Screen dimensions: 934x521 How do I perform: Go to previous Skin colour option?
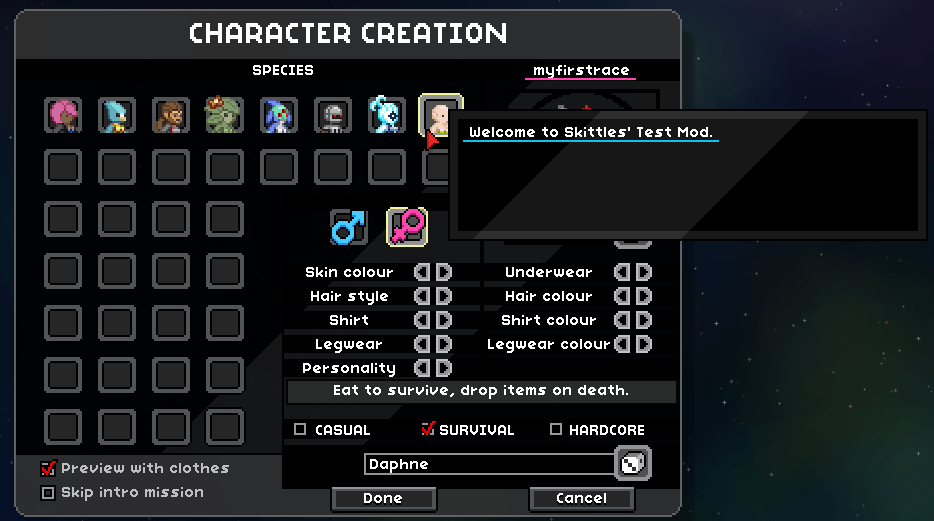[x=422, y=272]
